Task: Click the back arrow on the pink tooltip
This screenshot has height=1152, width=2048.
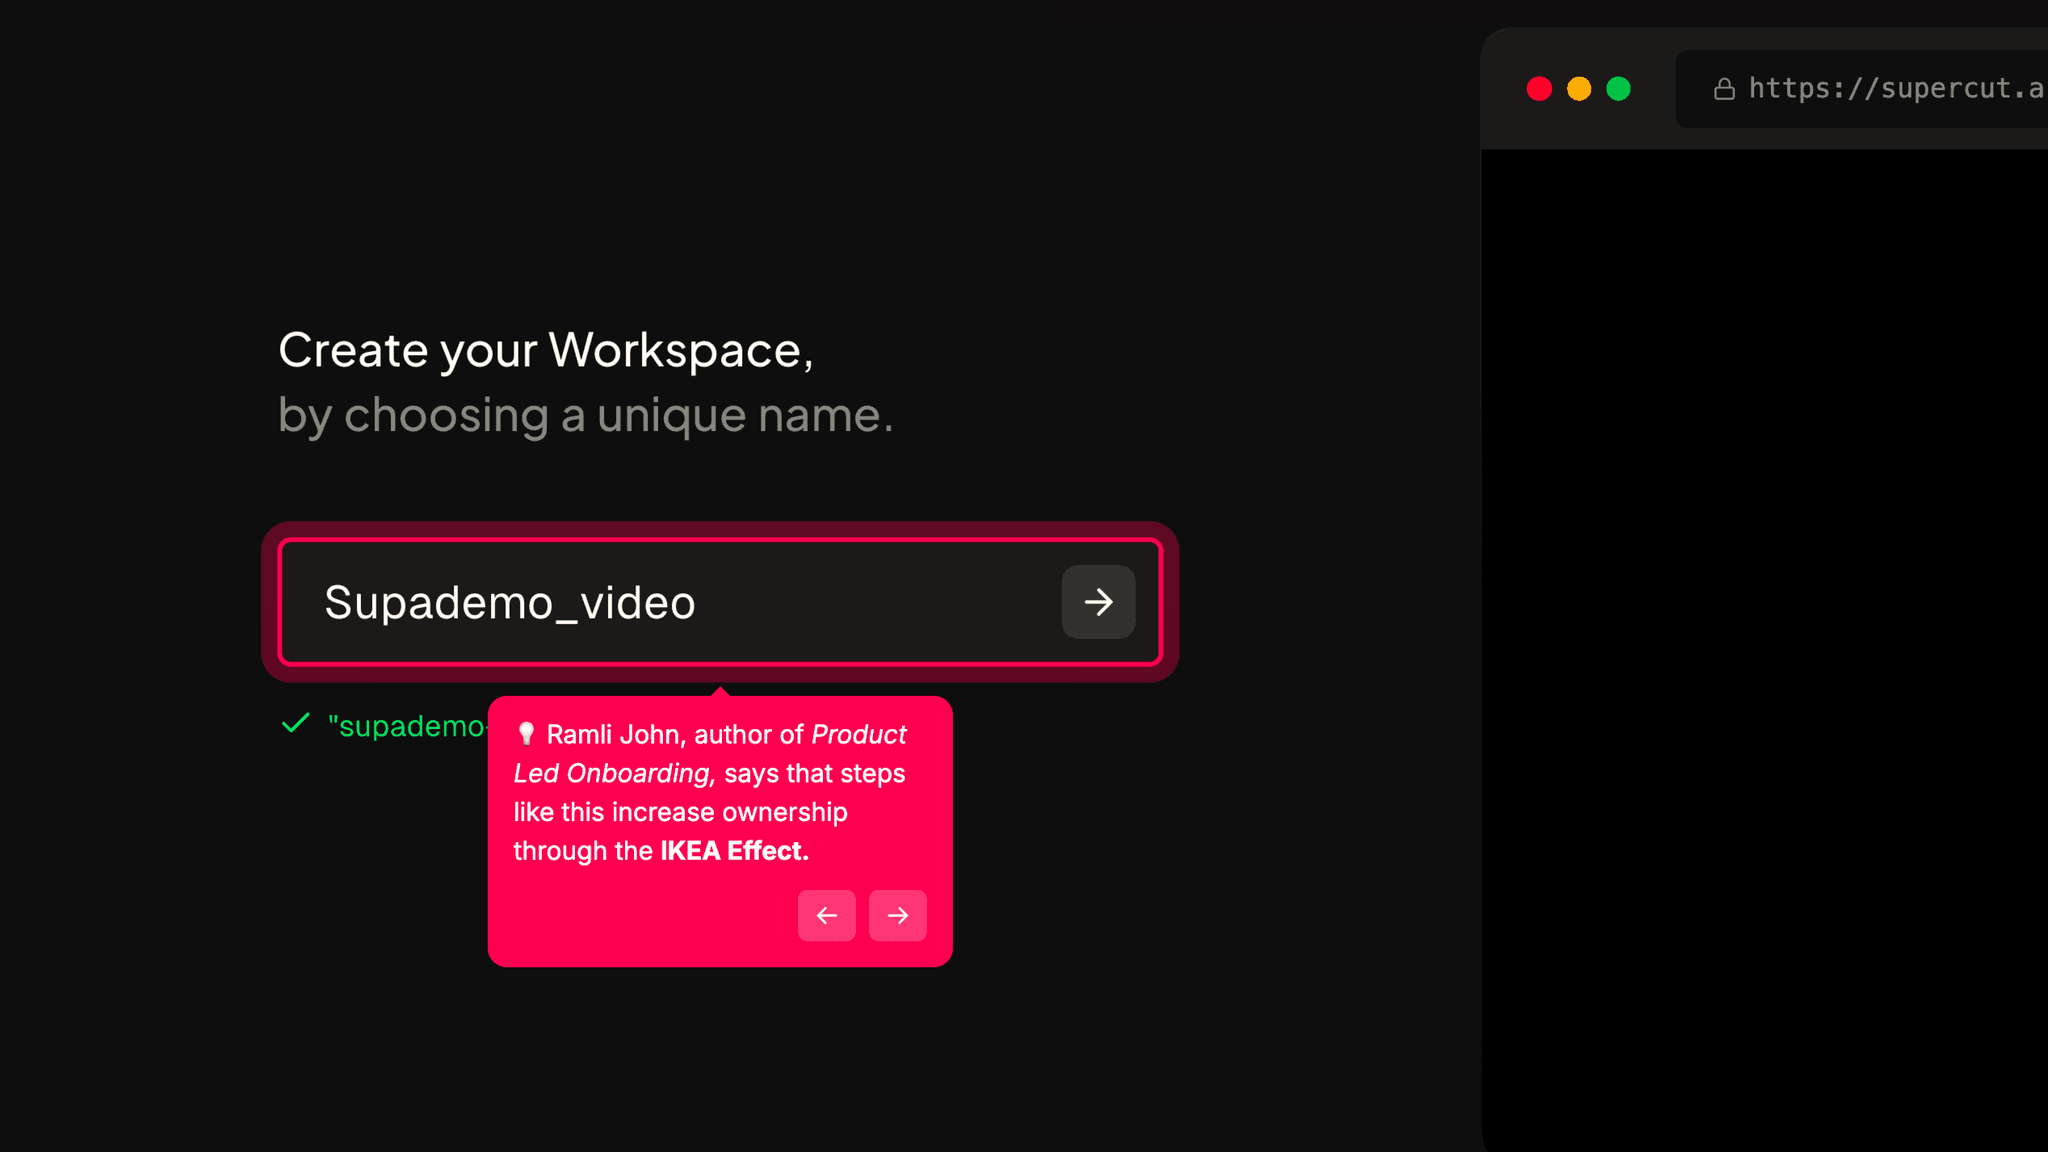Action: click(827, 915)
